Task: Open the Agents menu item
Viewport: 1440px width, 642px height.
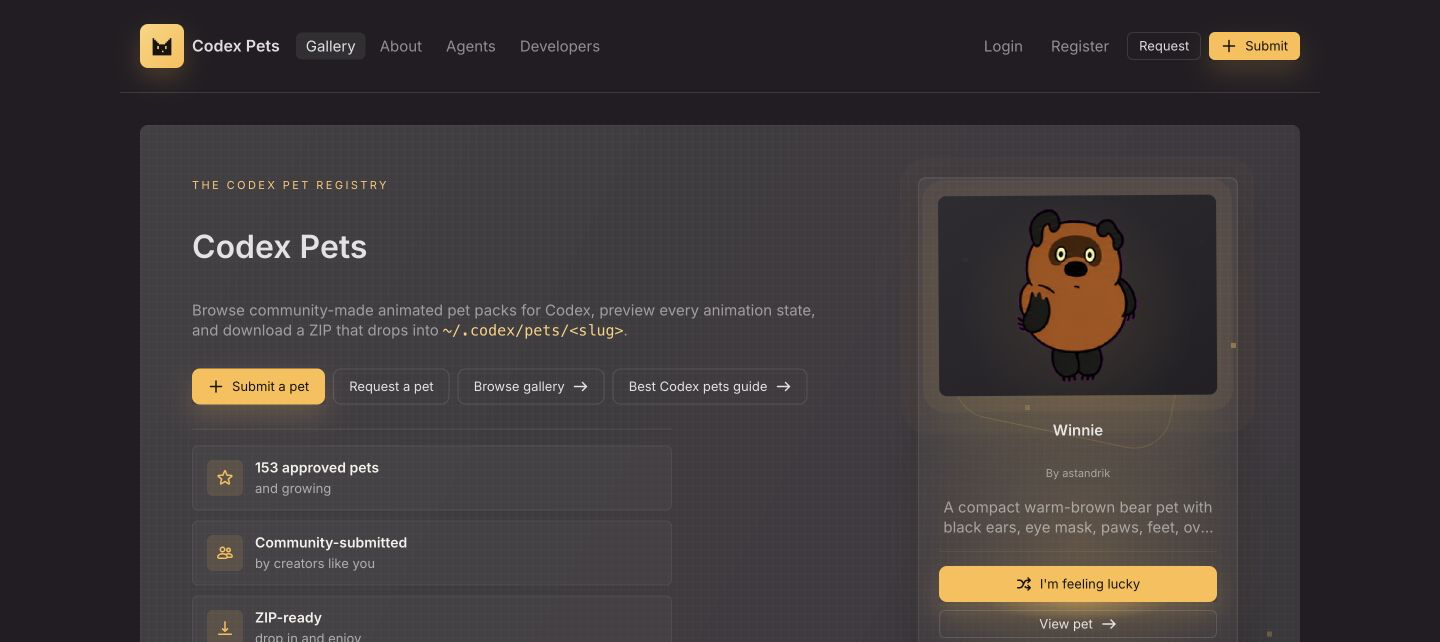Action: tap(471, 46)
